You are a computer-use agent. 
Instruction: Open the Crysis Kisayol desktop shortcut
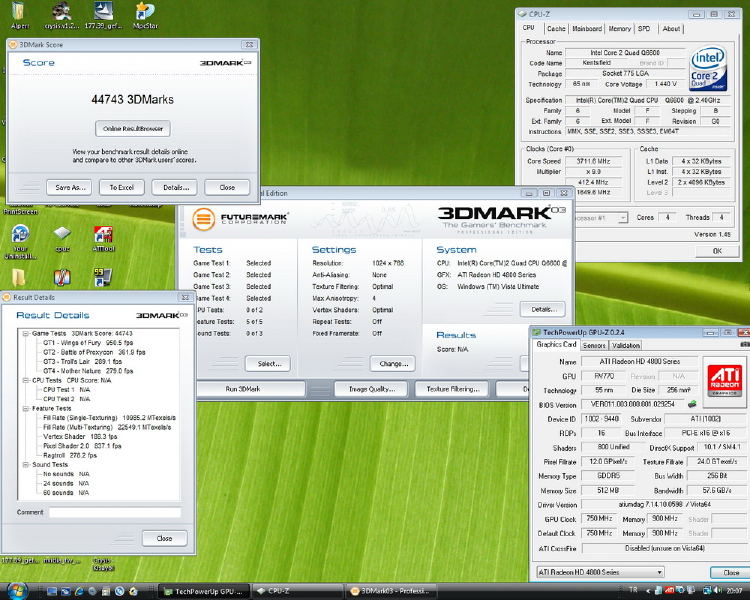coord(103,564)
